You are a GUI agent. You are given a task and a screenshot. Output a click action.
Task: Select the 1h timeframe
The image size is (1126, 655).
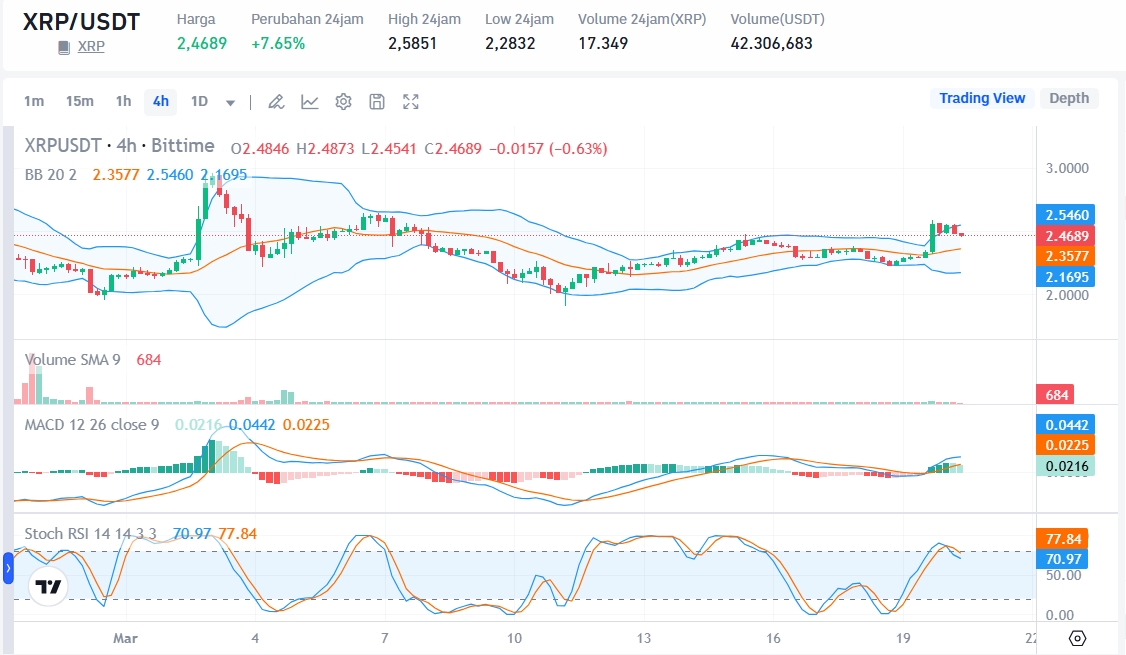[124, 101]
